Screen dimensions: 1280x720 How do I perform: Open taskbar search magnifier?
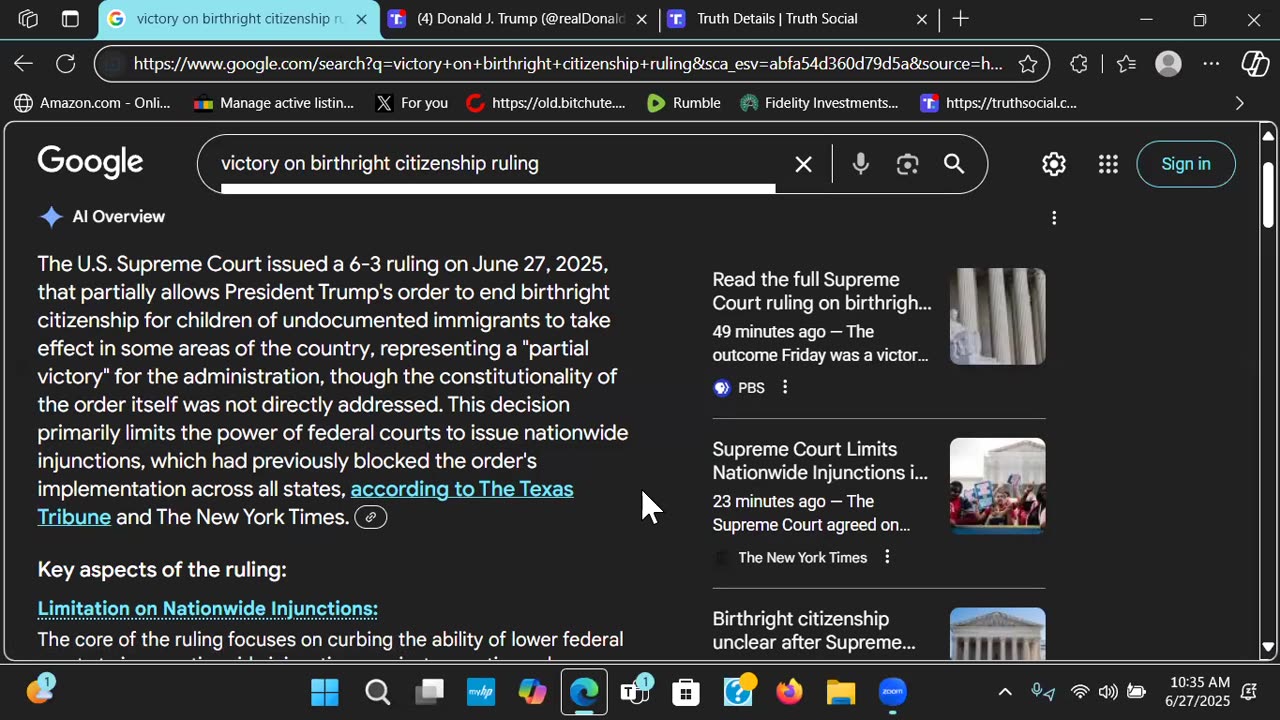tap(378, 692)
